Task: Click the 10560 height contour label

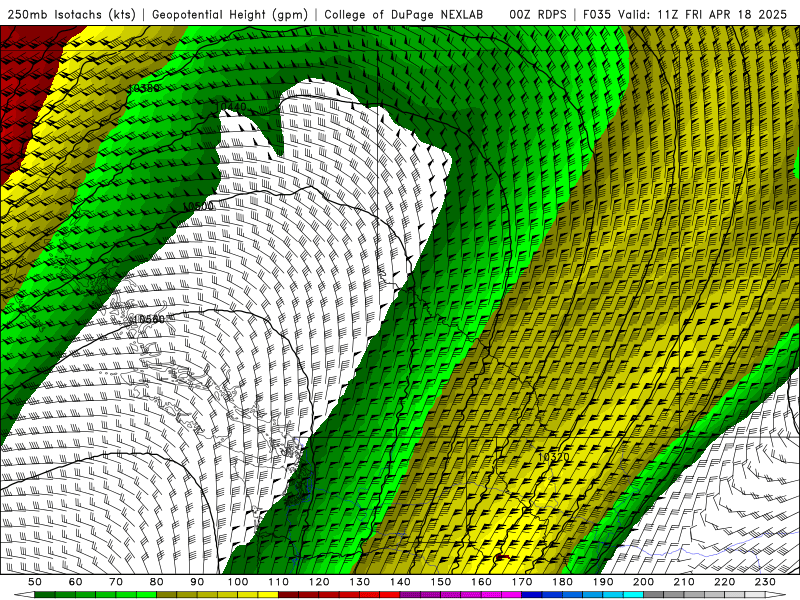Action: pyautogui.click(x=149, y=319)
